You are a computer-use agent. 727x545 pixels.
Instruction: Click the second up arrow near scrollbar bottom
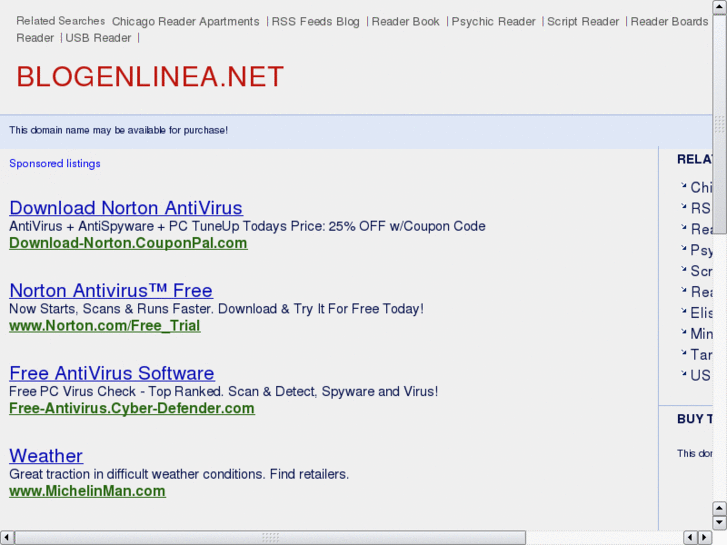pos(720,509)
